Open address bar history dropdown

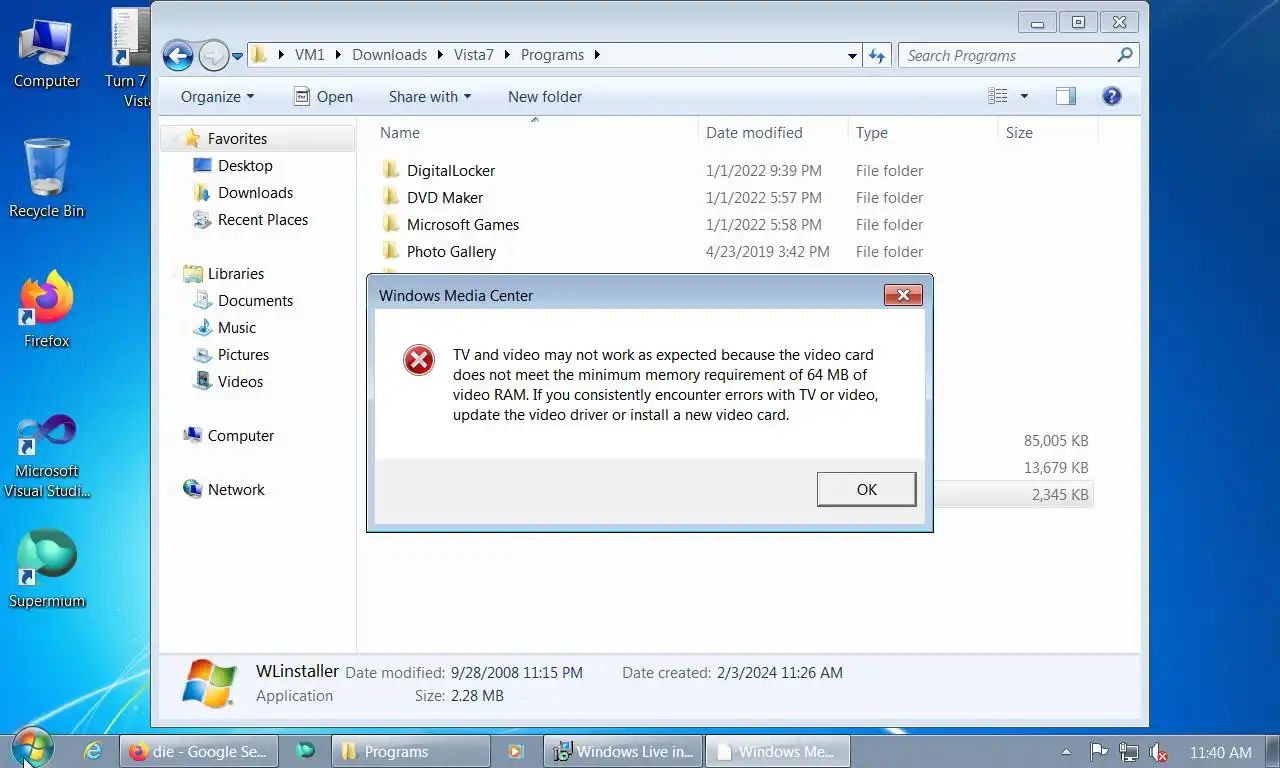852,56
